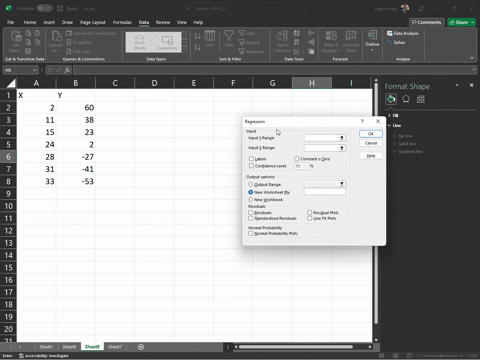Select the Stocks data type

point(140,42)
